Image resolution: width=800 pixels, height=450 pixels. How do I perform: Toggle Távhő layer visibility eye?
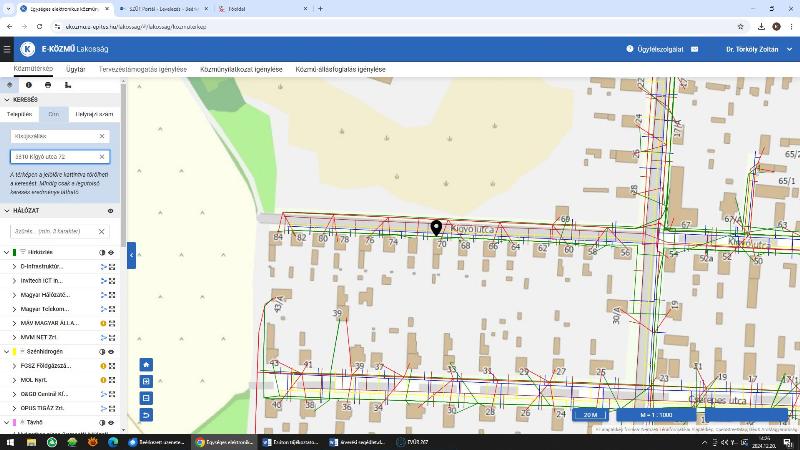tap(111, 423)
